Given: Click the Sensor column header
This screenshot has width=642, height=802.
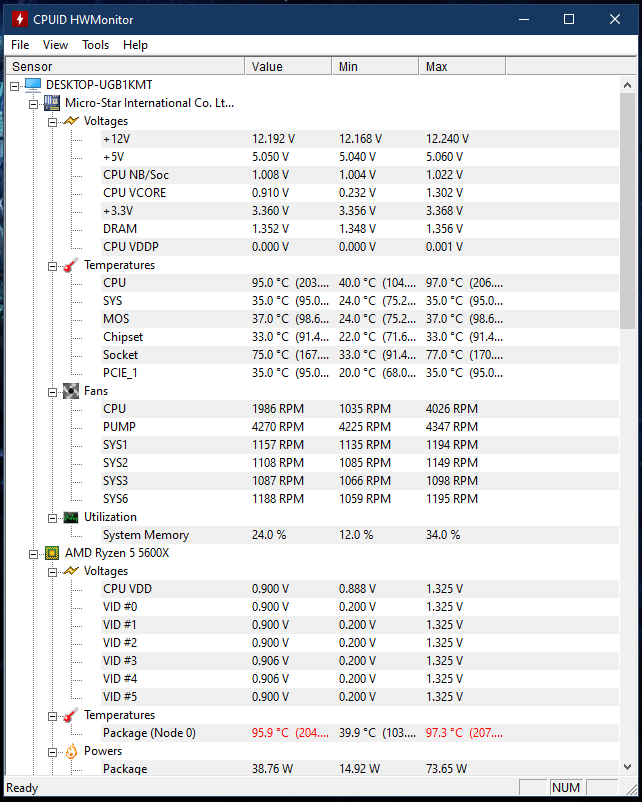Looking at the screenshot, I should coord(125,66).
